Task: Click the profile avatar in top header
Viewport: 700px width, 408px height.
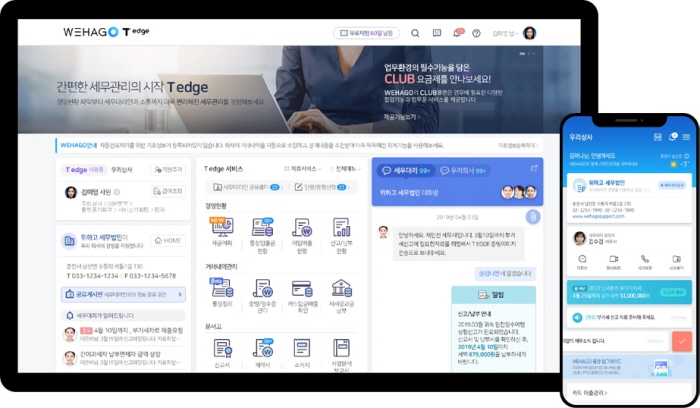Action: 529,33
